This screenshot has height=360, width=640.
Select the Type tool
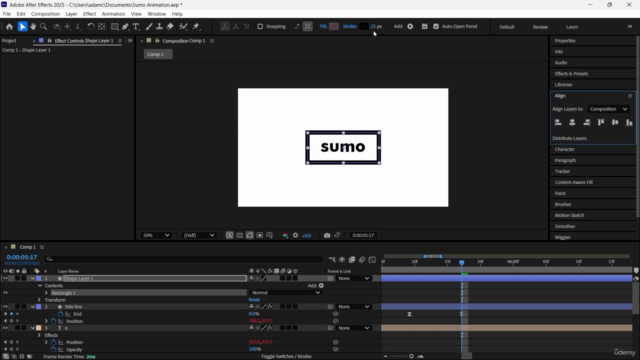coord(136,27)
